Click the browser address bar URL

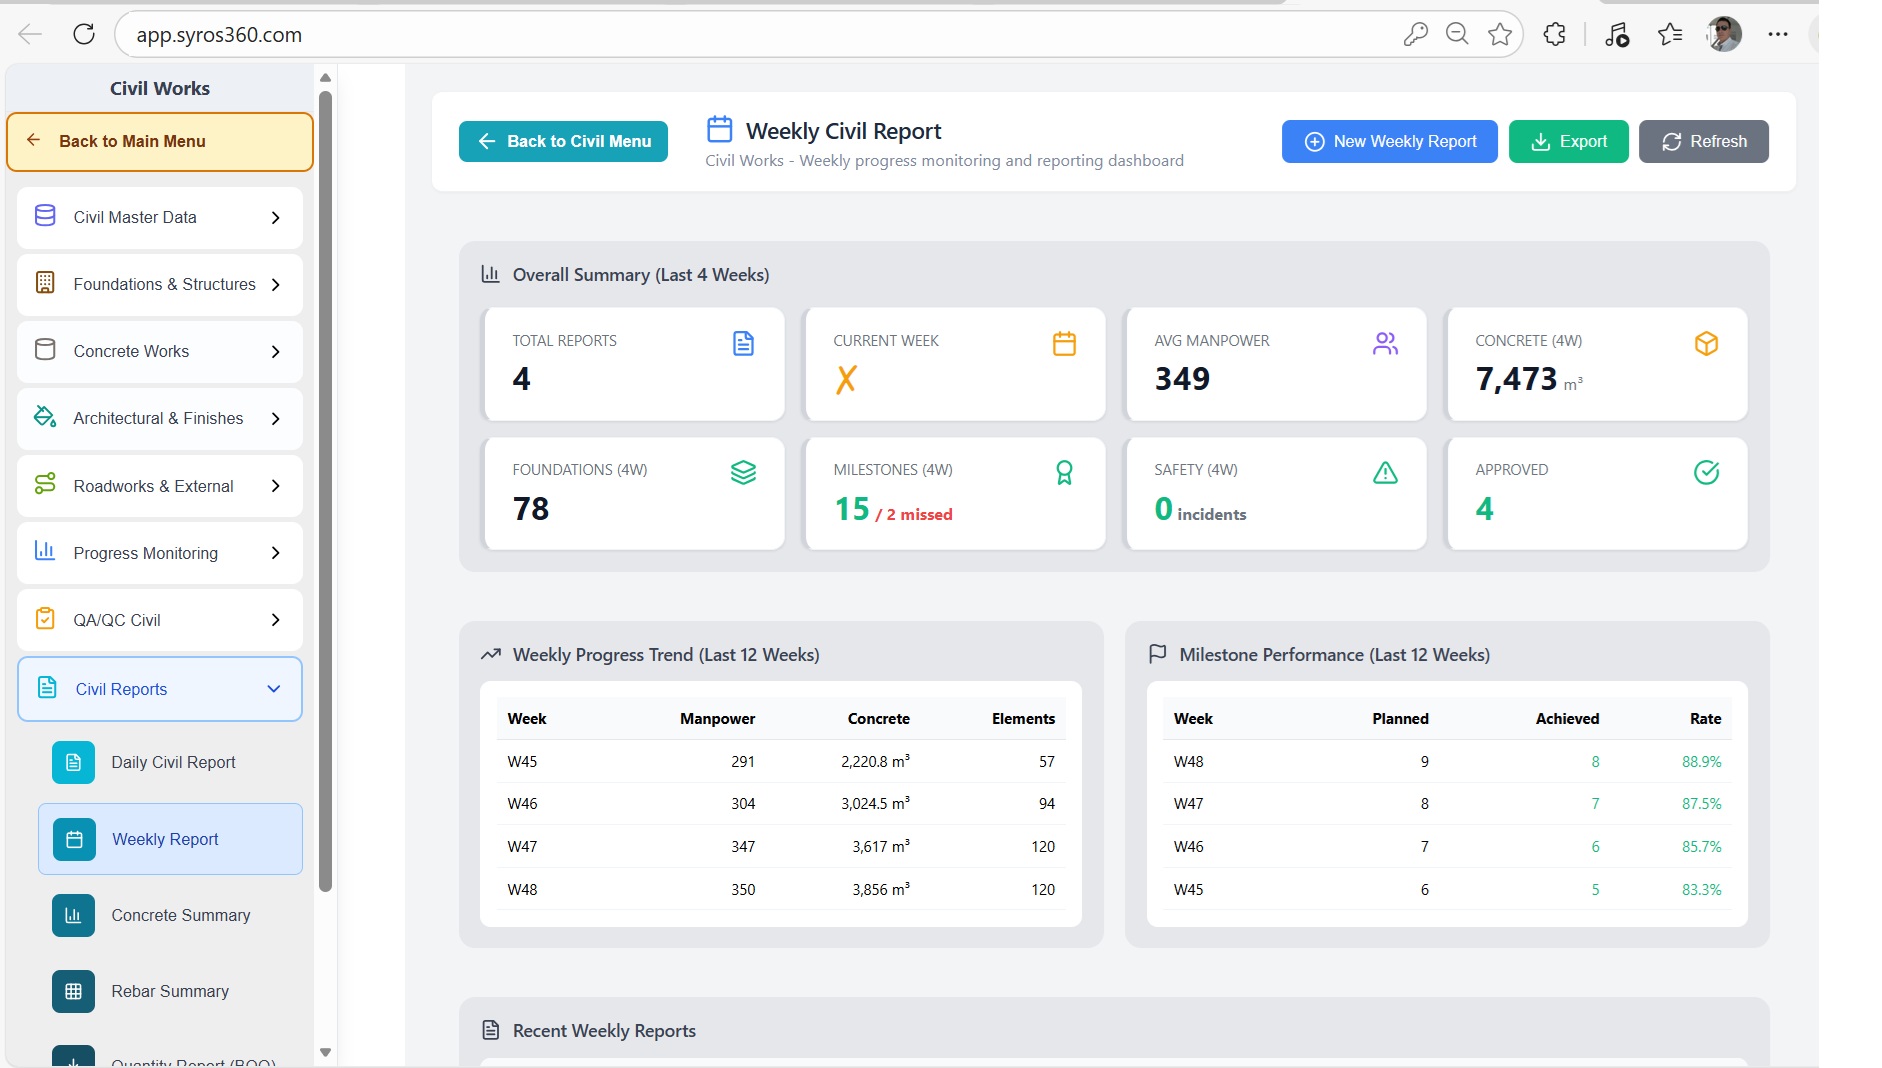point(219,35)
